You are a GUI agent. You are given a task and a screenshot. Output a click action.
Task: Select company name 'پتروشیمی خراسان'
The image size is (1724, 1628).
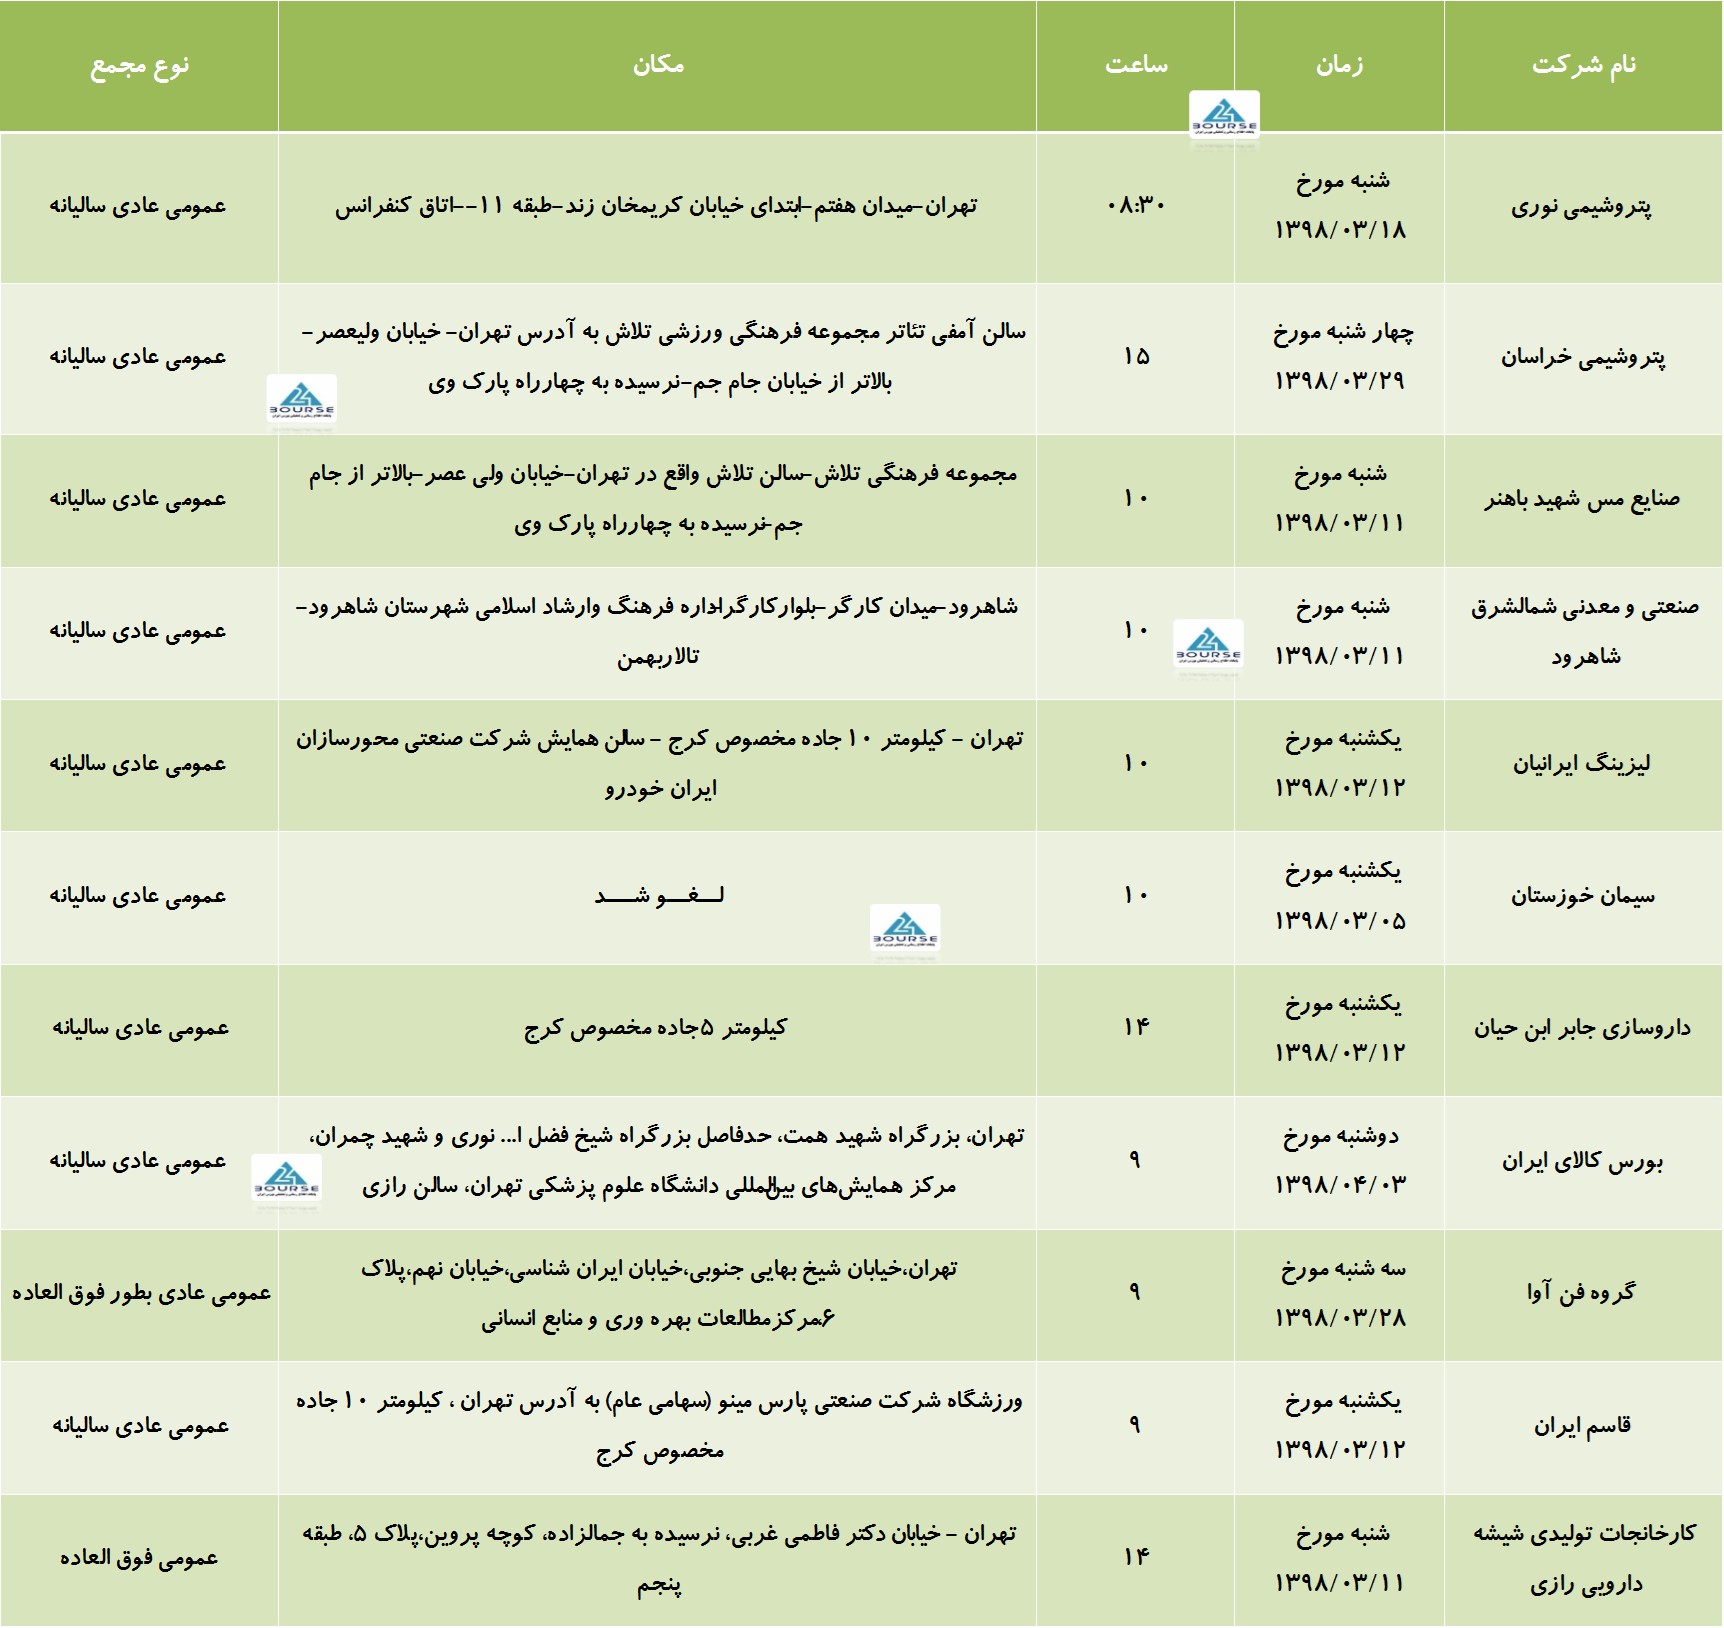1583,357
